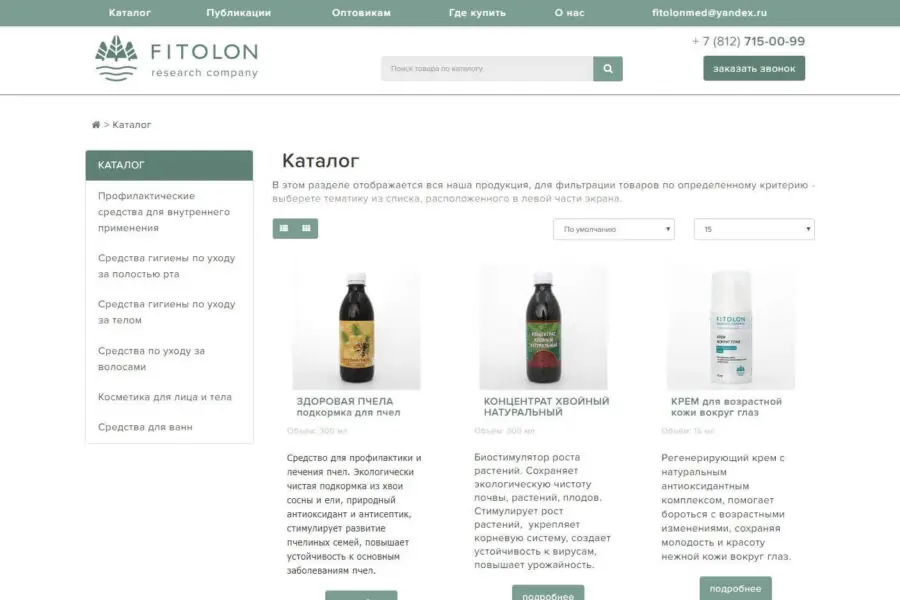Open the 'О нас' menu item
Viewport: 900px width, 600px height.
click(569, 13)
